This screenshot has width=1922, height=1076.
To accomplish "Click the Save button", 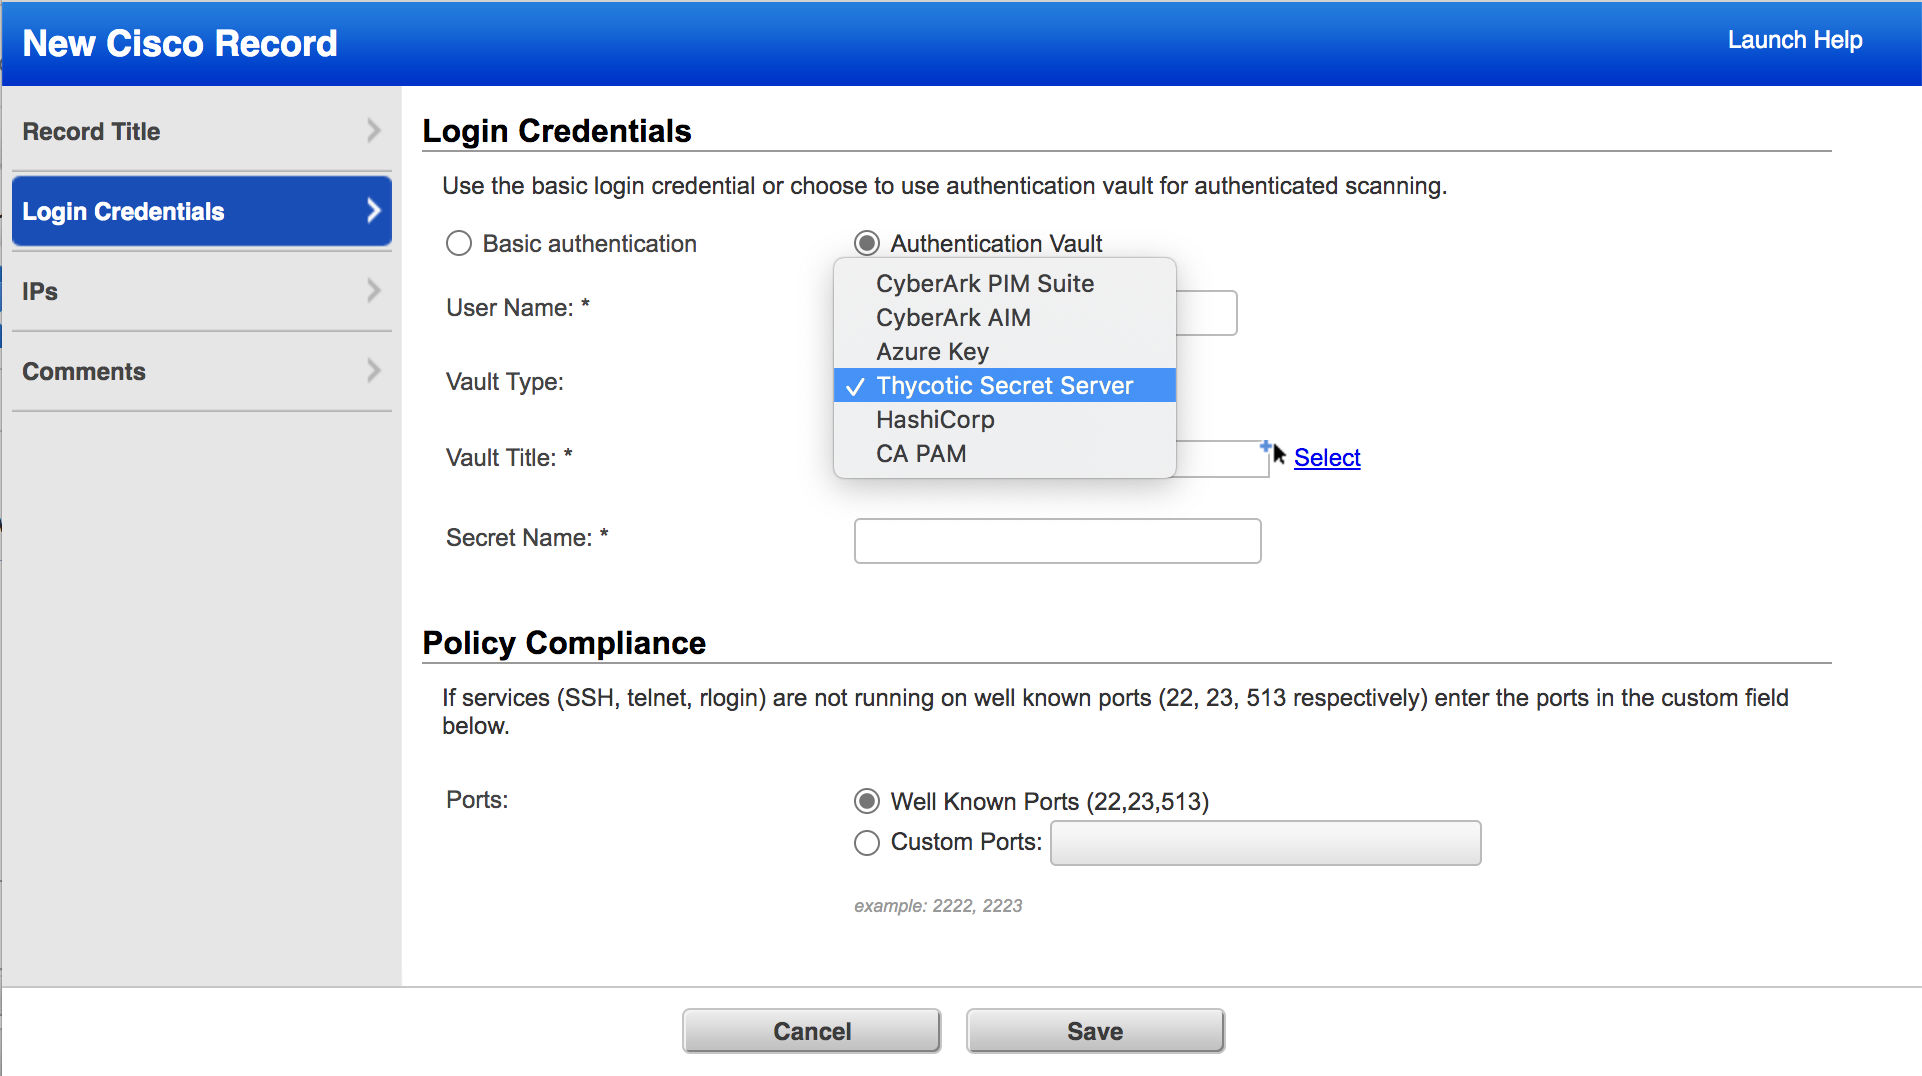I will click(x=1095, y=1031).
